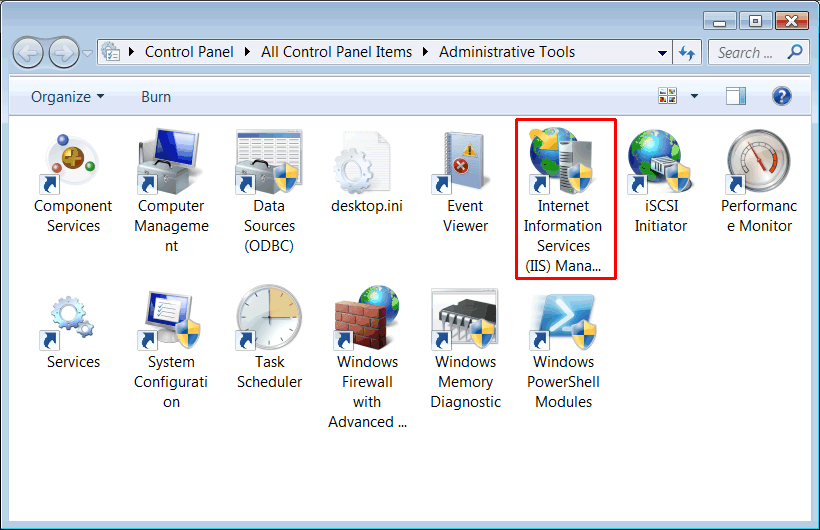Screen dimensions: 820x530
Task: Click the 'Windows PowerShell Modules' label text
Action: point(563,382)
